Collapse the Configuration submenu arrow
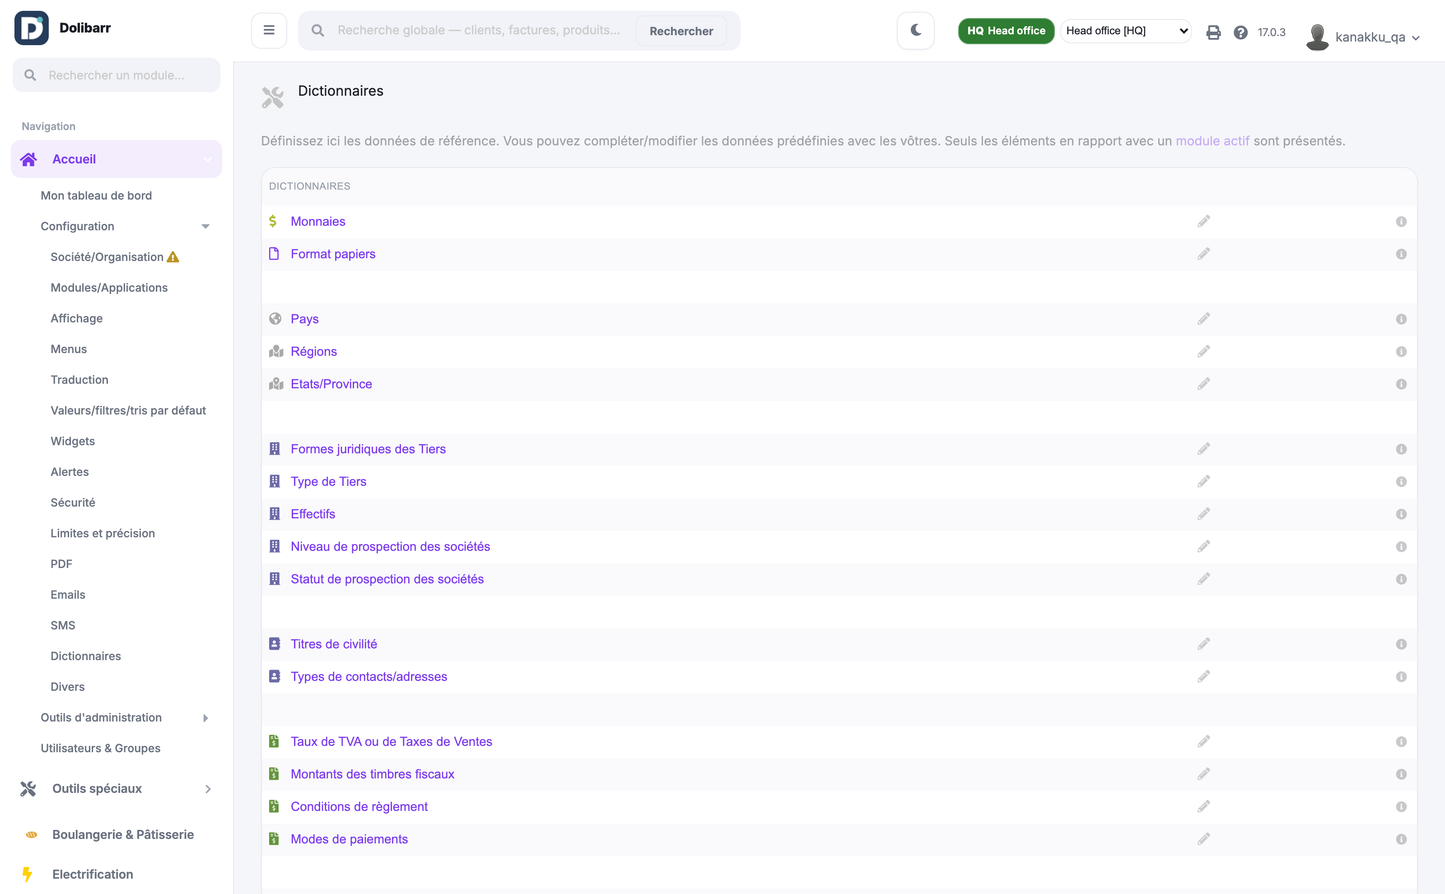Image resolution: width=1445 pixels, height=894 pixels. (x=205, y=226)
